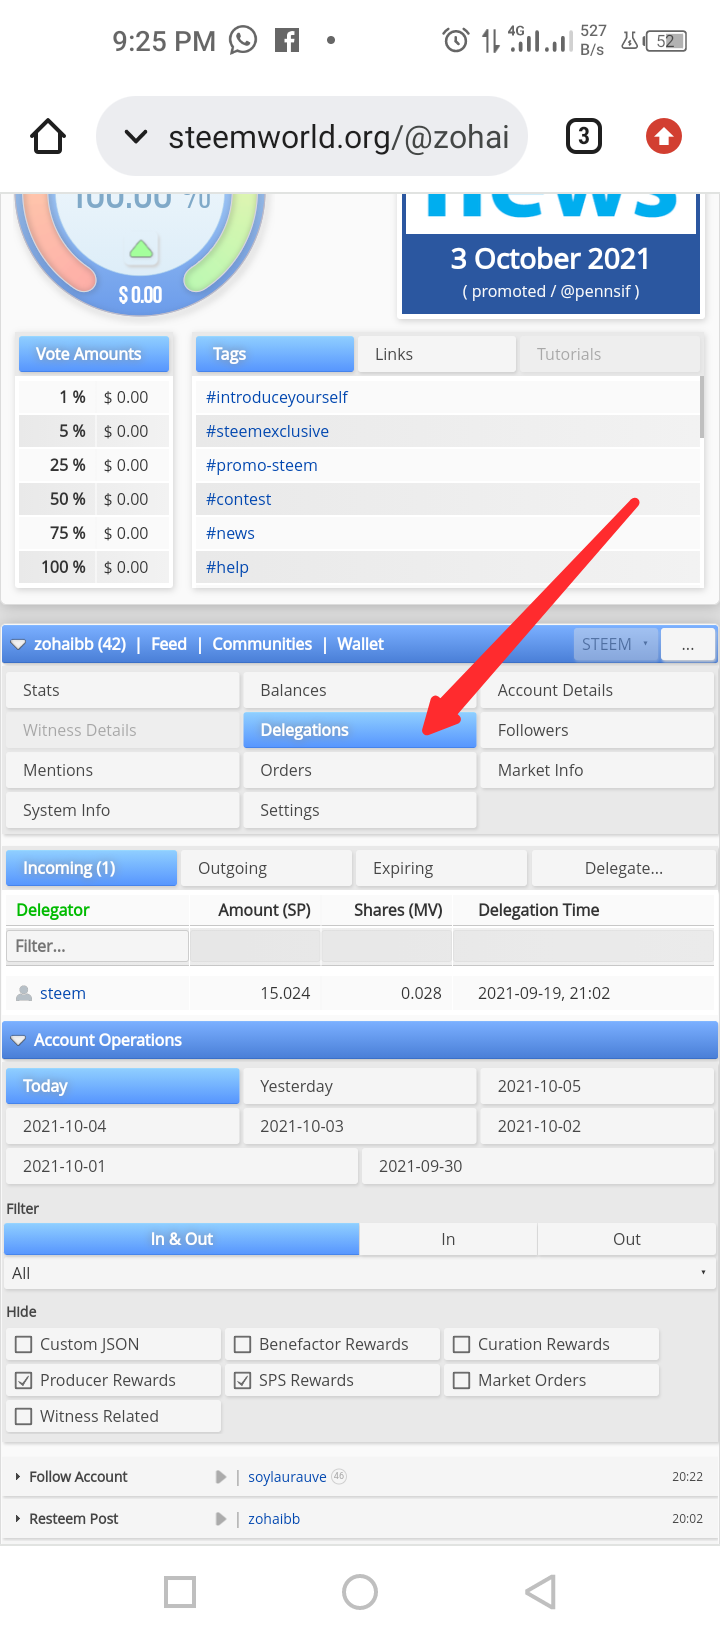Collapse the zohaibb account panel triangle
Screen dimensions: 720x1640
tap(18, 645)
